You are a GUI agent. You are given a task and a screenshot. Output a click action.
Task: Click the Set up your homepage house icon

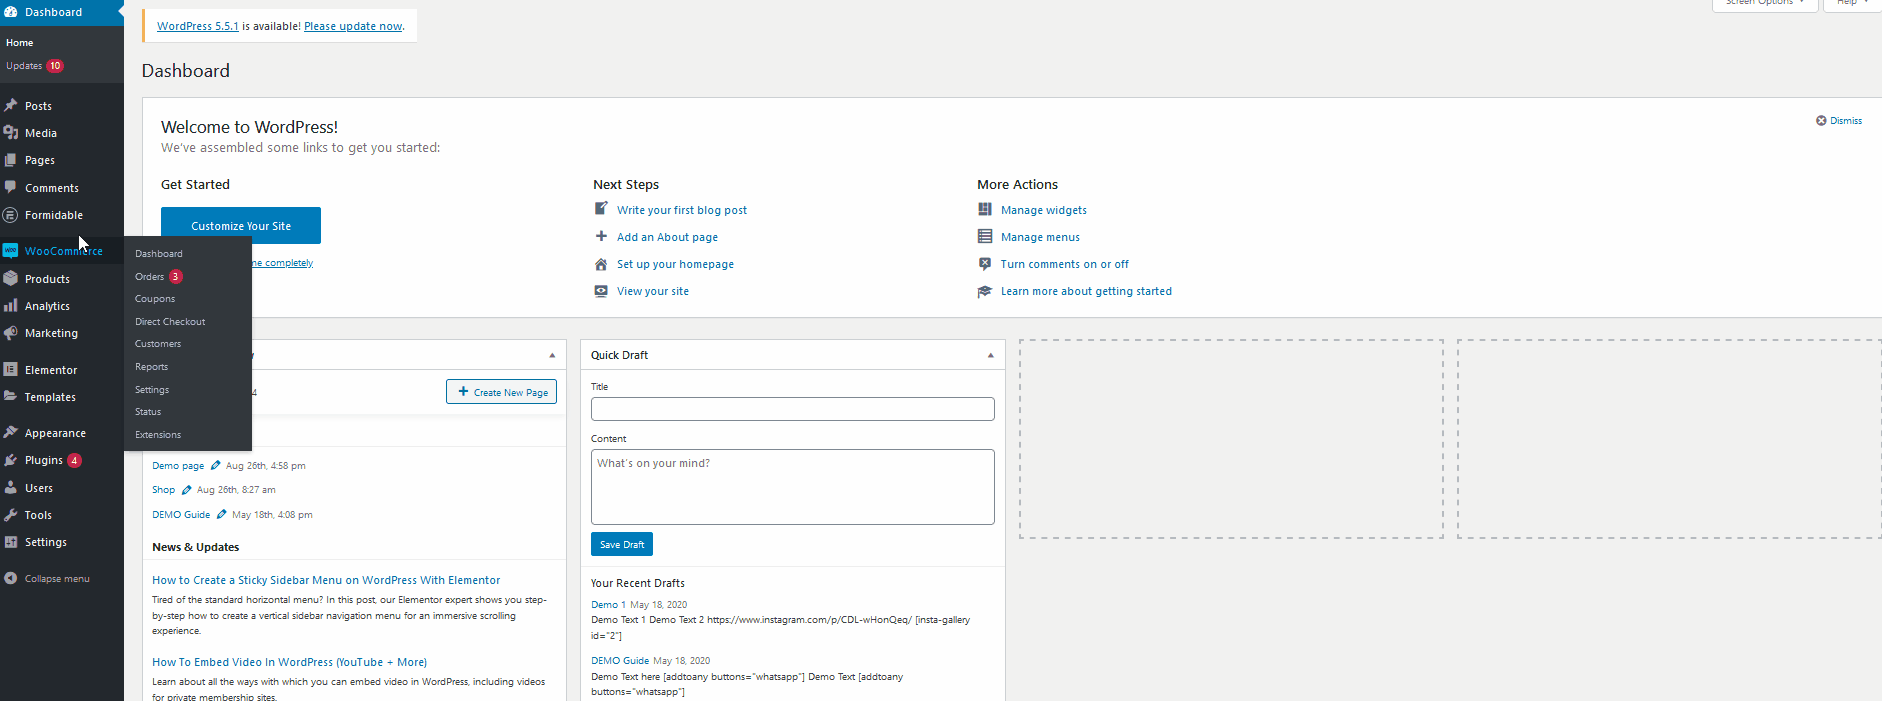601,264
